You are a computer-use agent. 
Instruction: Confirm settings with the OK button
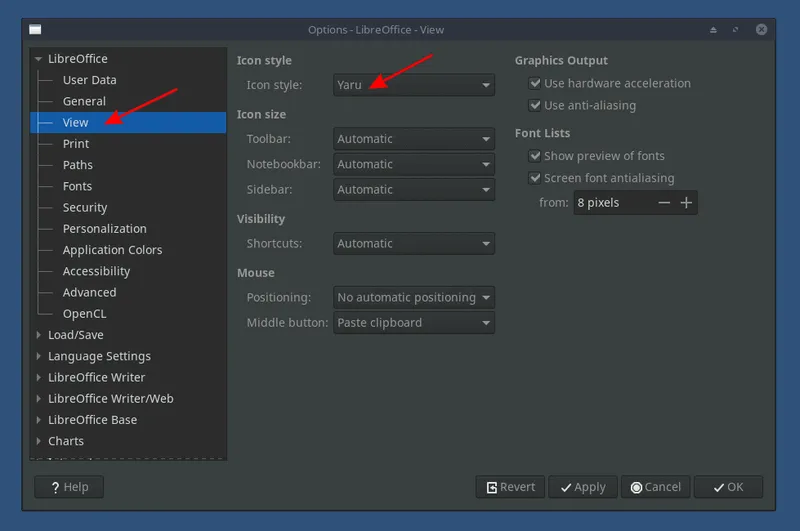click(728, 487)
